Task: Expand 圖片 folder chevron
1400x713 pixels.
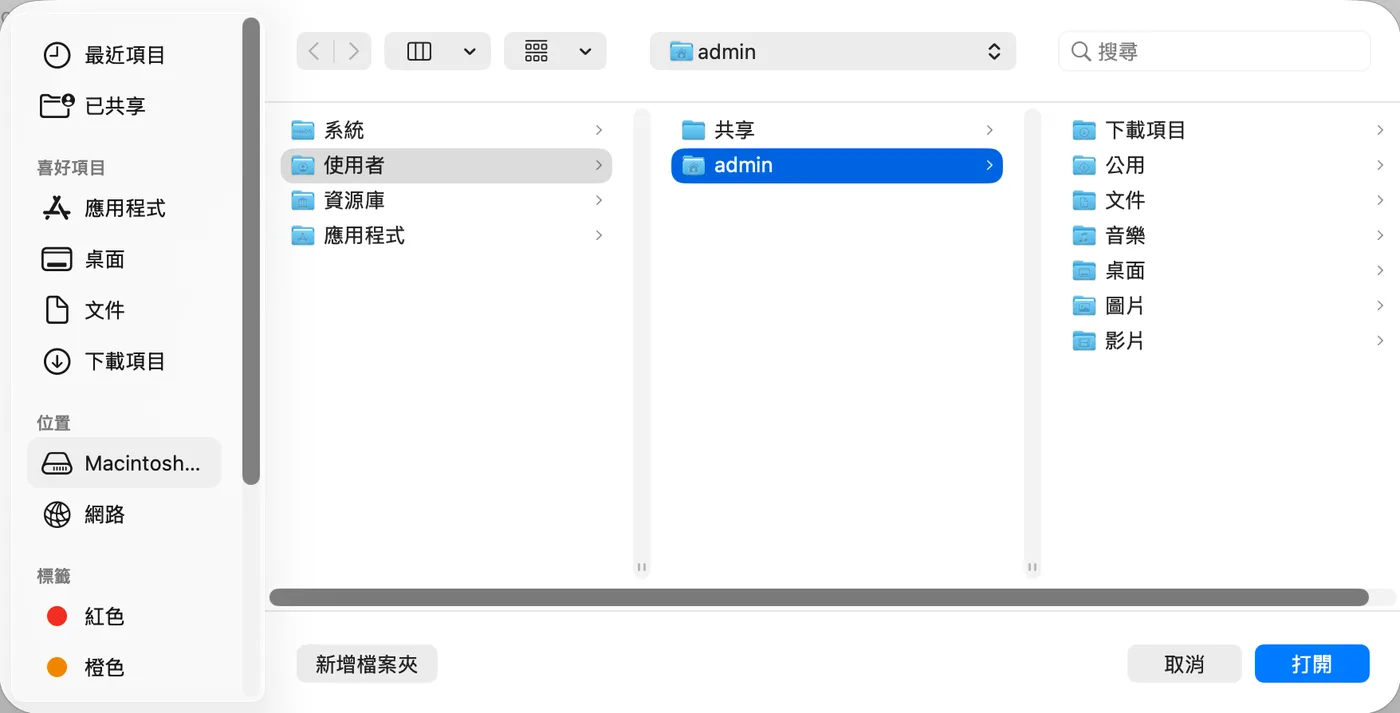Action: 1380,305
